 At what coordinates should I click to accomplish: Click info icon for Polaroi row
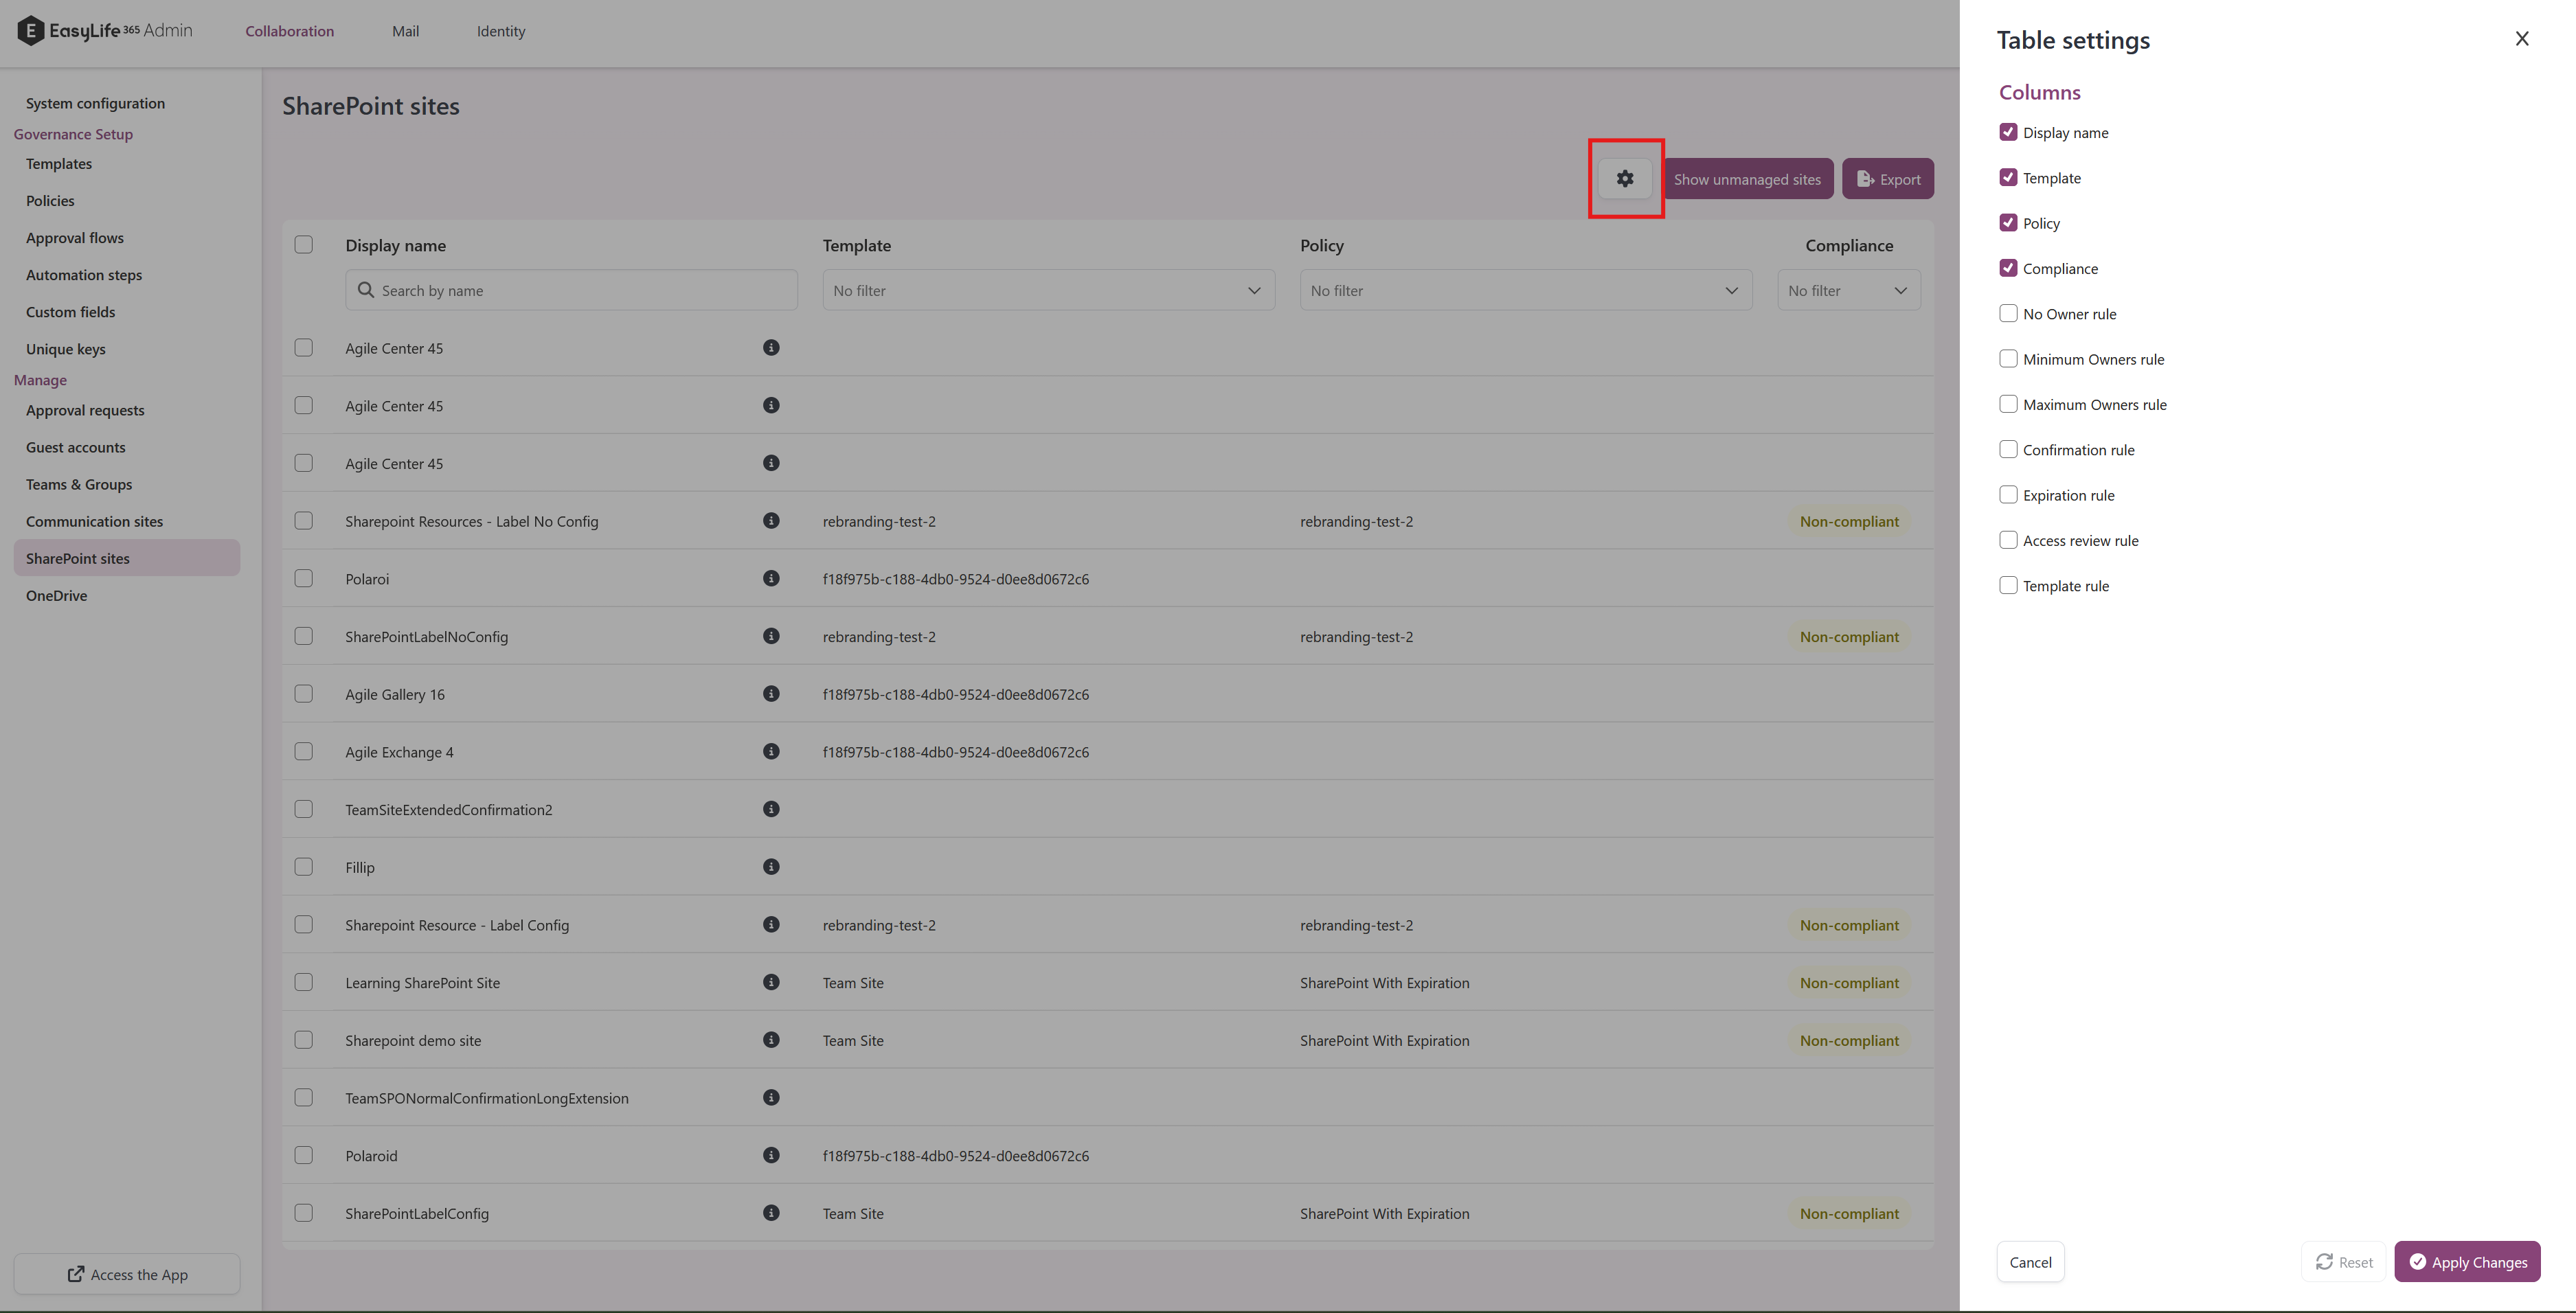click(770, 578)
